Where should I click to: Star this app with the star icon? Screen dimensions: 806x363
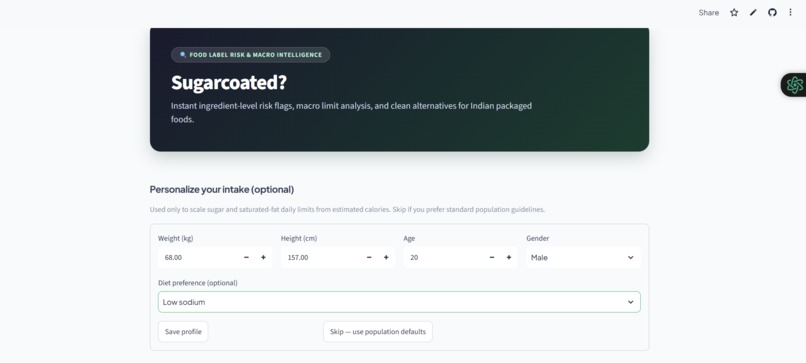734,12
